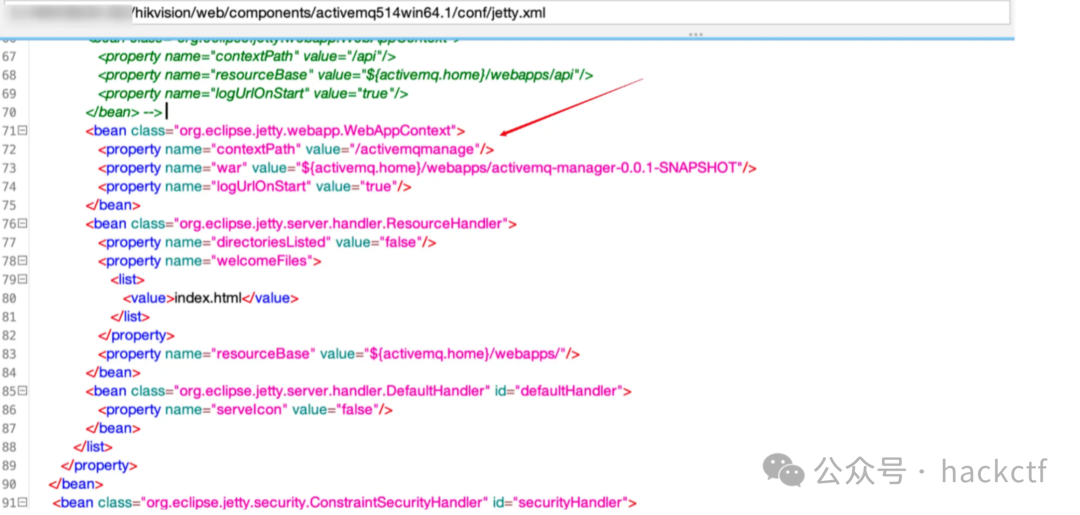1080x515 pixels.
Task: Collapse the ConstraintSecurityHandler bean fold at line 91
Action: [x=22, y=502]
